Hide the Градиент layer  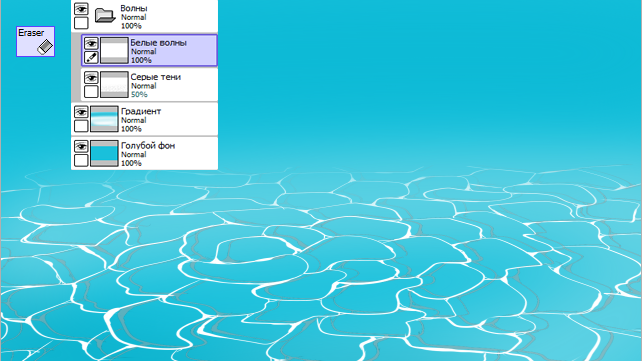point(81,112)
